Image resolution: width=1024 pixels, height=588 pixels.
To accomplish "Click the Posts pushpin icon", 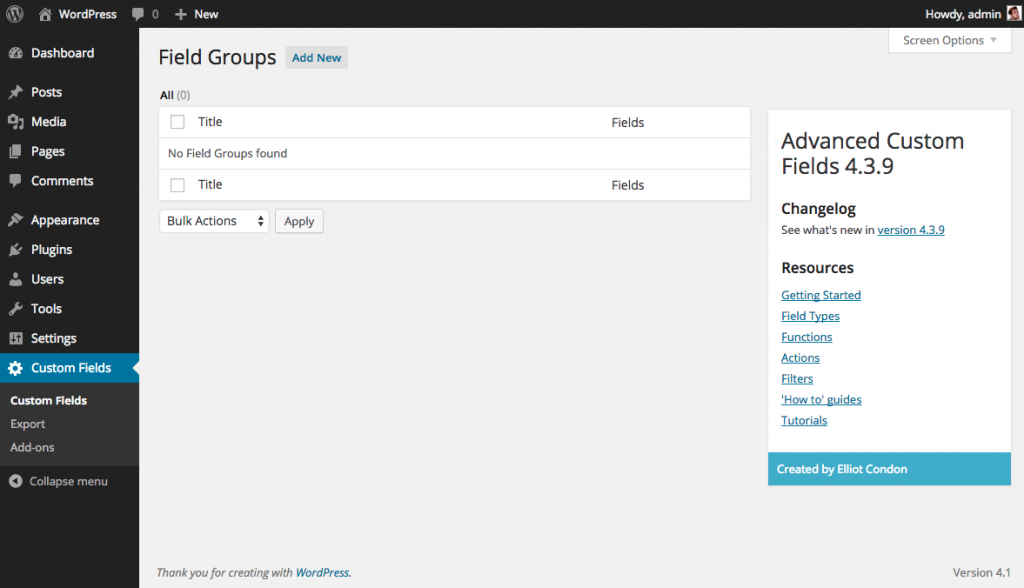I will [x=17, y=91].
